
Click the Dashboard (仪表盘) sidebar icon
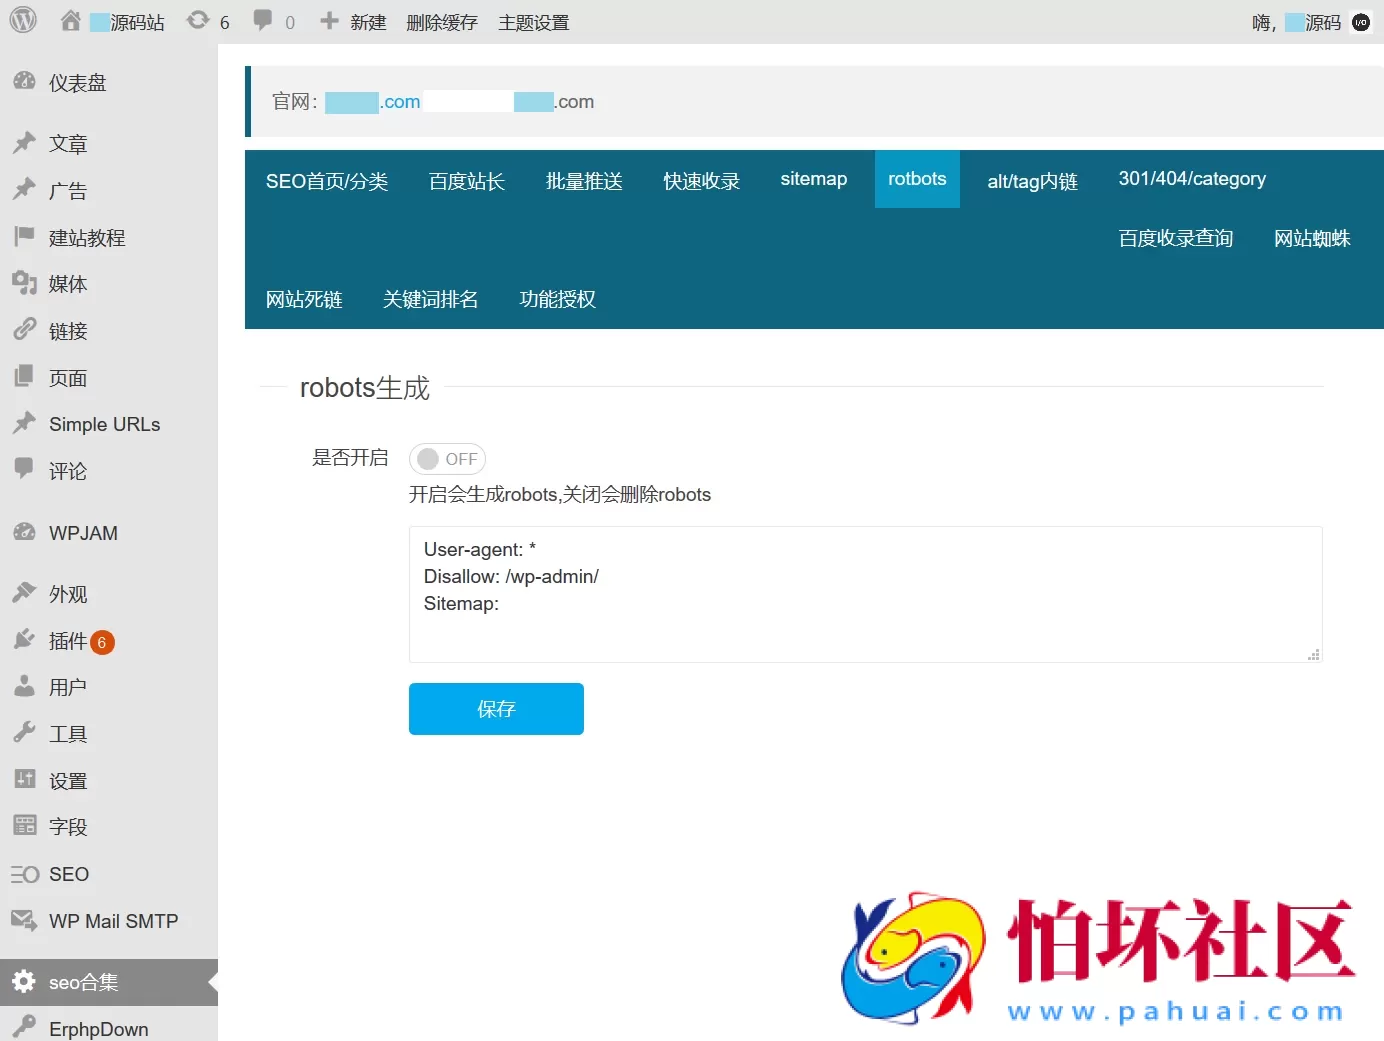(x=24, y=82)
